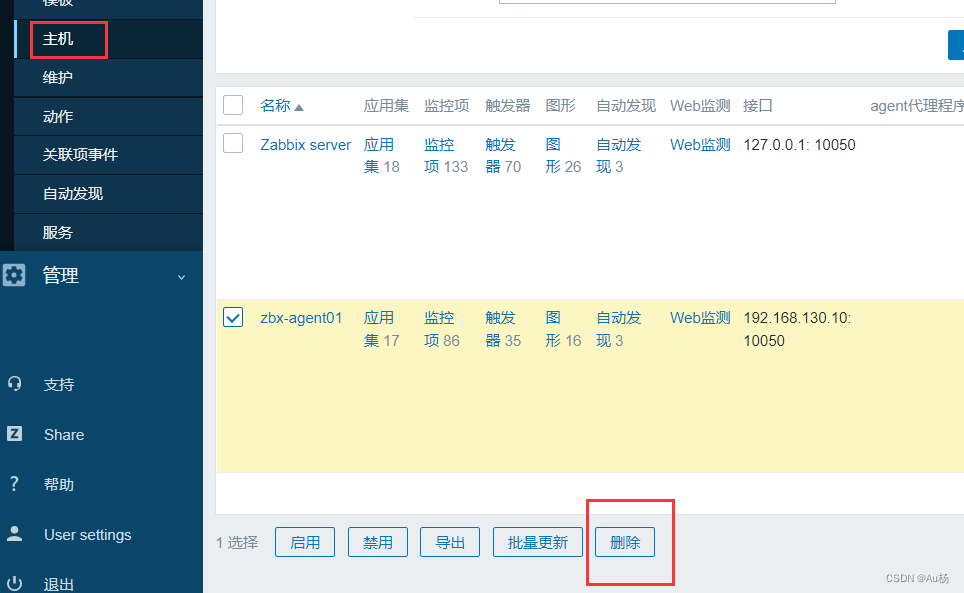Expand the 管理 section chevron
This screenshot has height=593, width=964.
(181, 277)
